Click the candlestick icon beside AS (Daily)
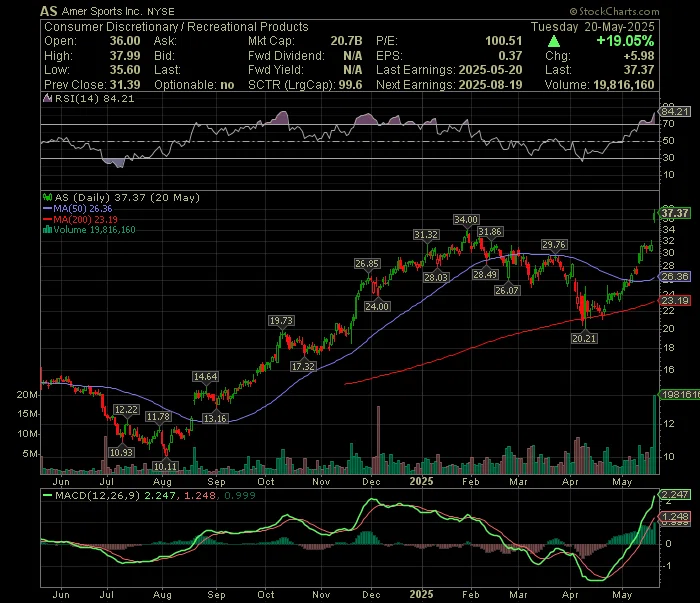700x603 pixels. tap(47, 197)
